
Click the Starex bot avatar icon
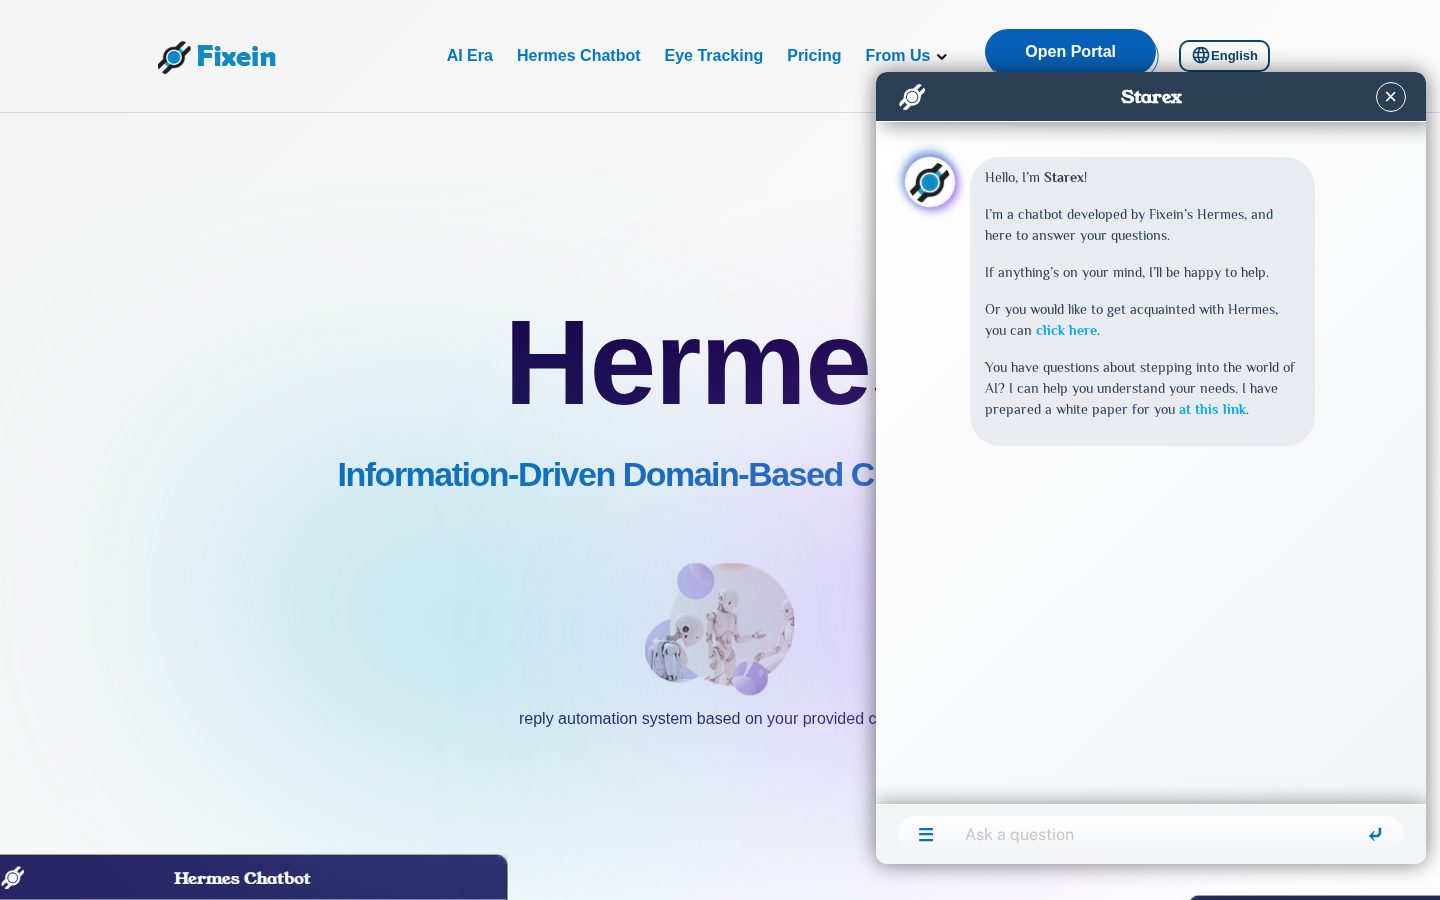[930, 182]
